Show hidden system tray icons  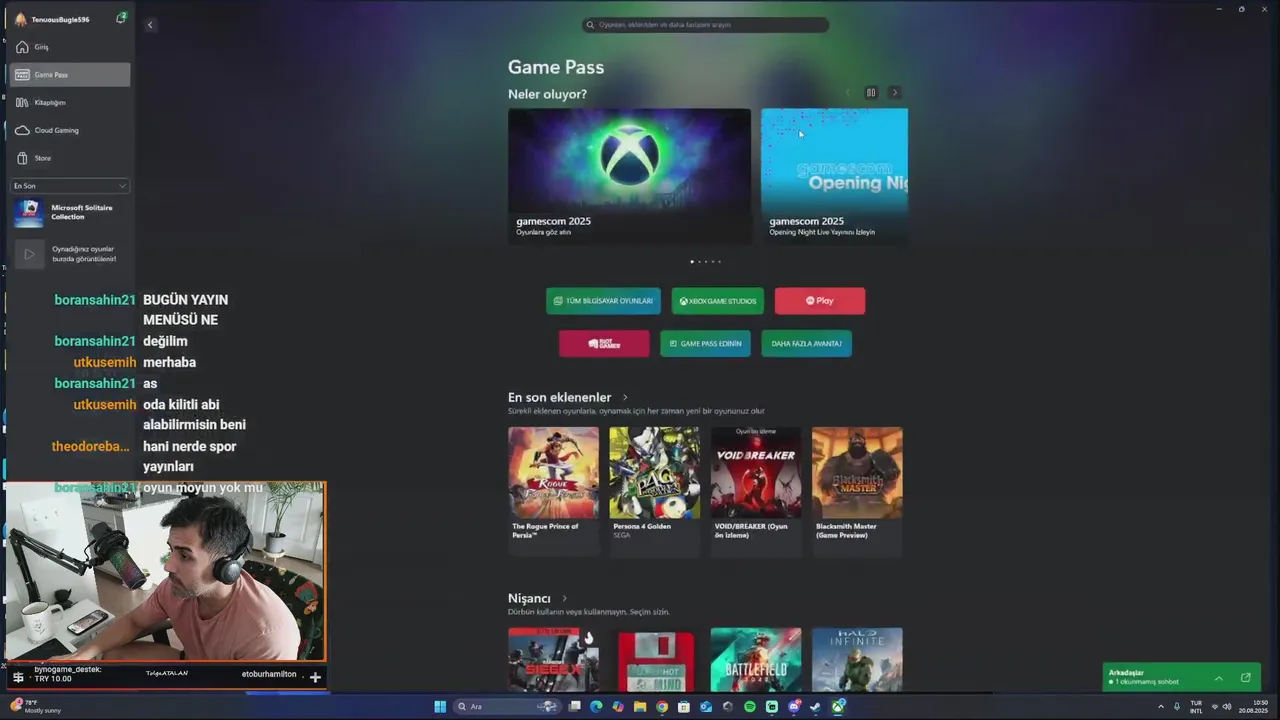click(1161, 707)
